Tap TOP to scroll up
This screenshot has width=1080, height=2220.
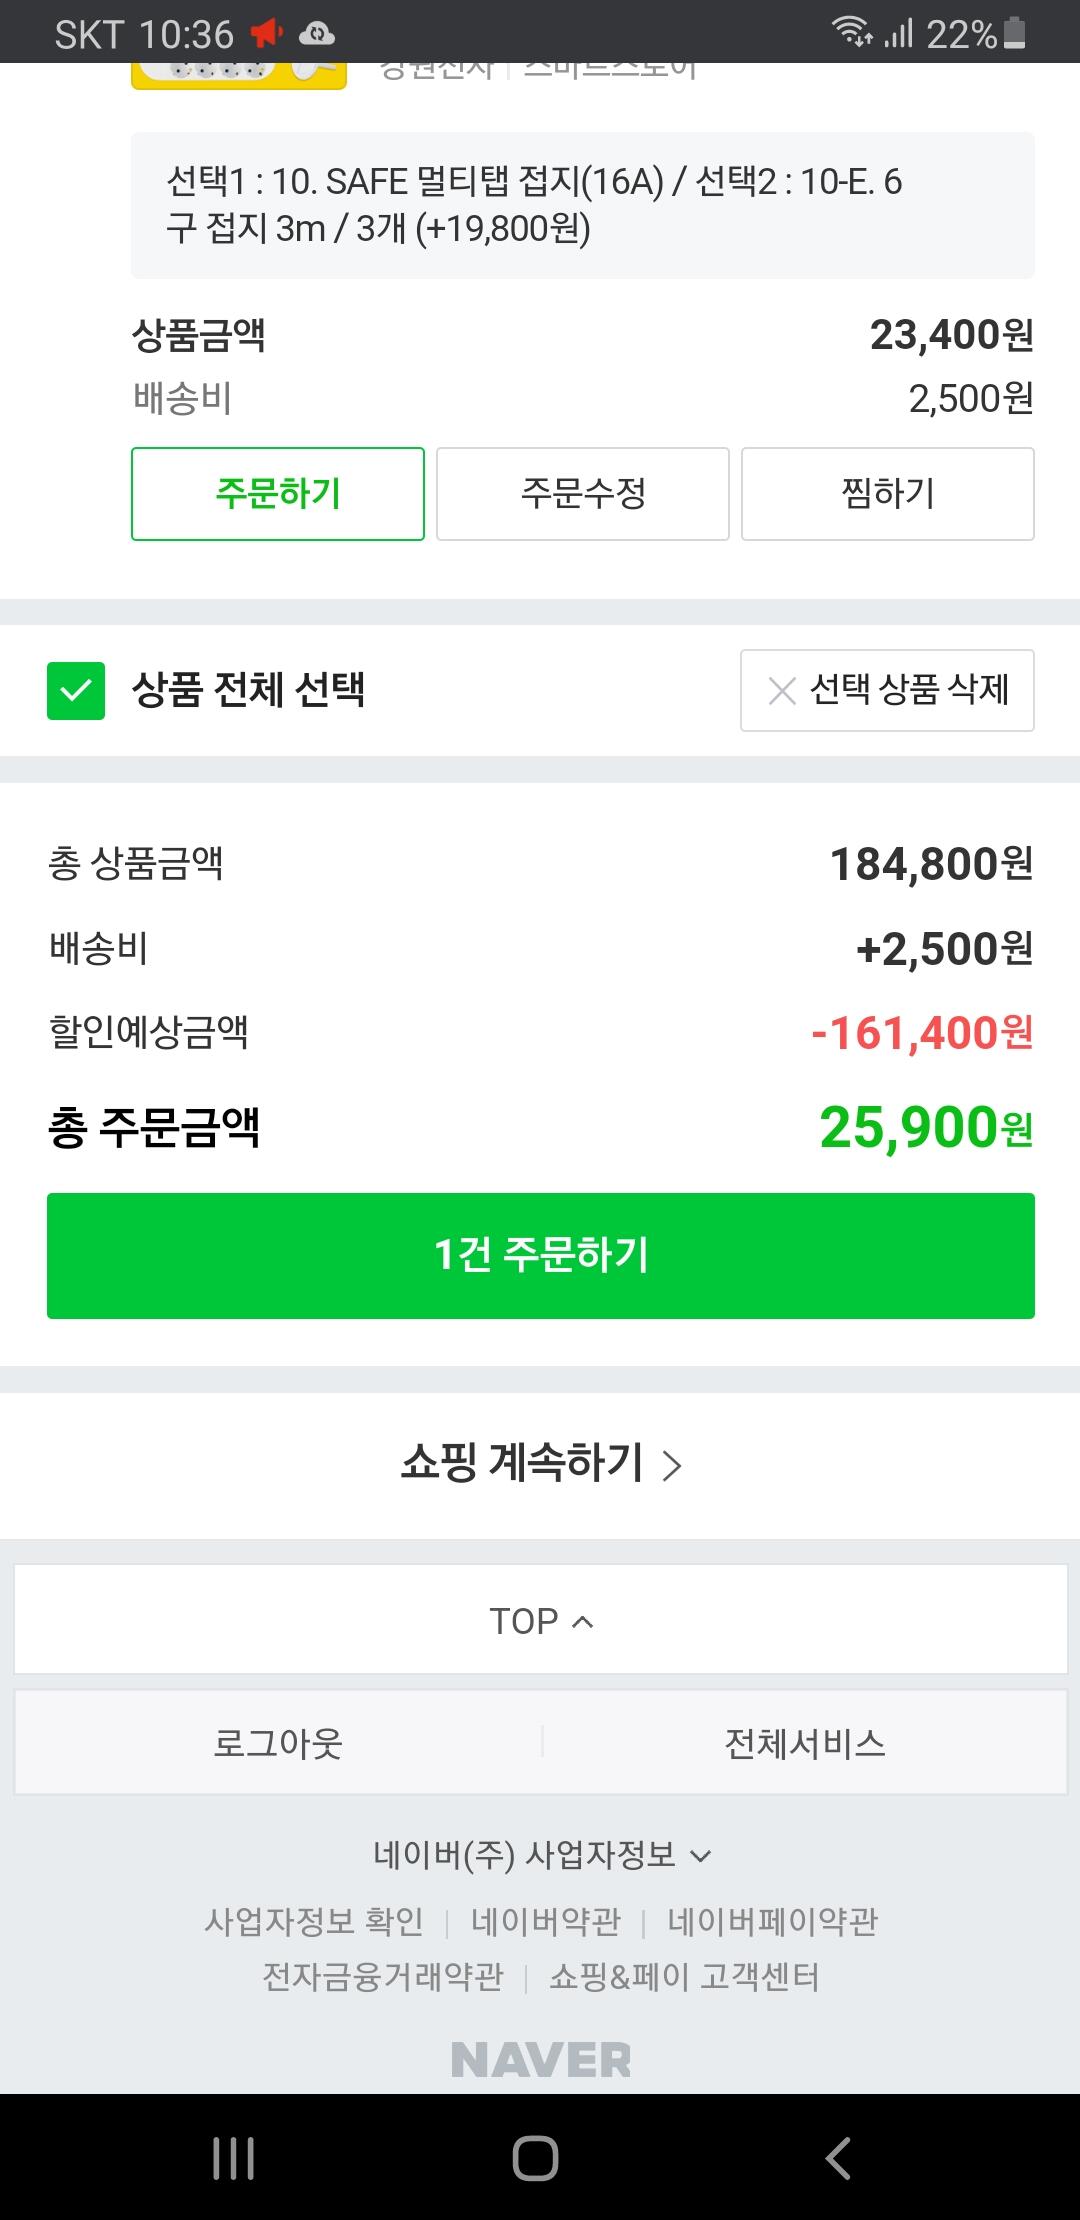pyautogui.click(x=541, y=1620)
